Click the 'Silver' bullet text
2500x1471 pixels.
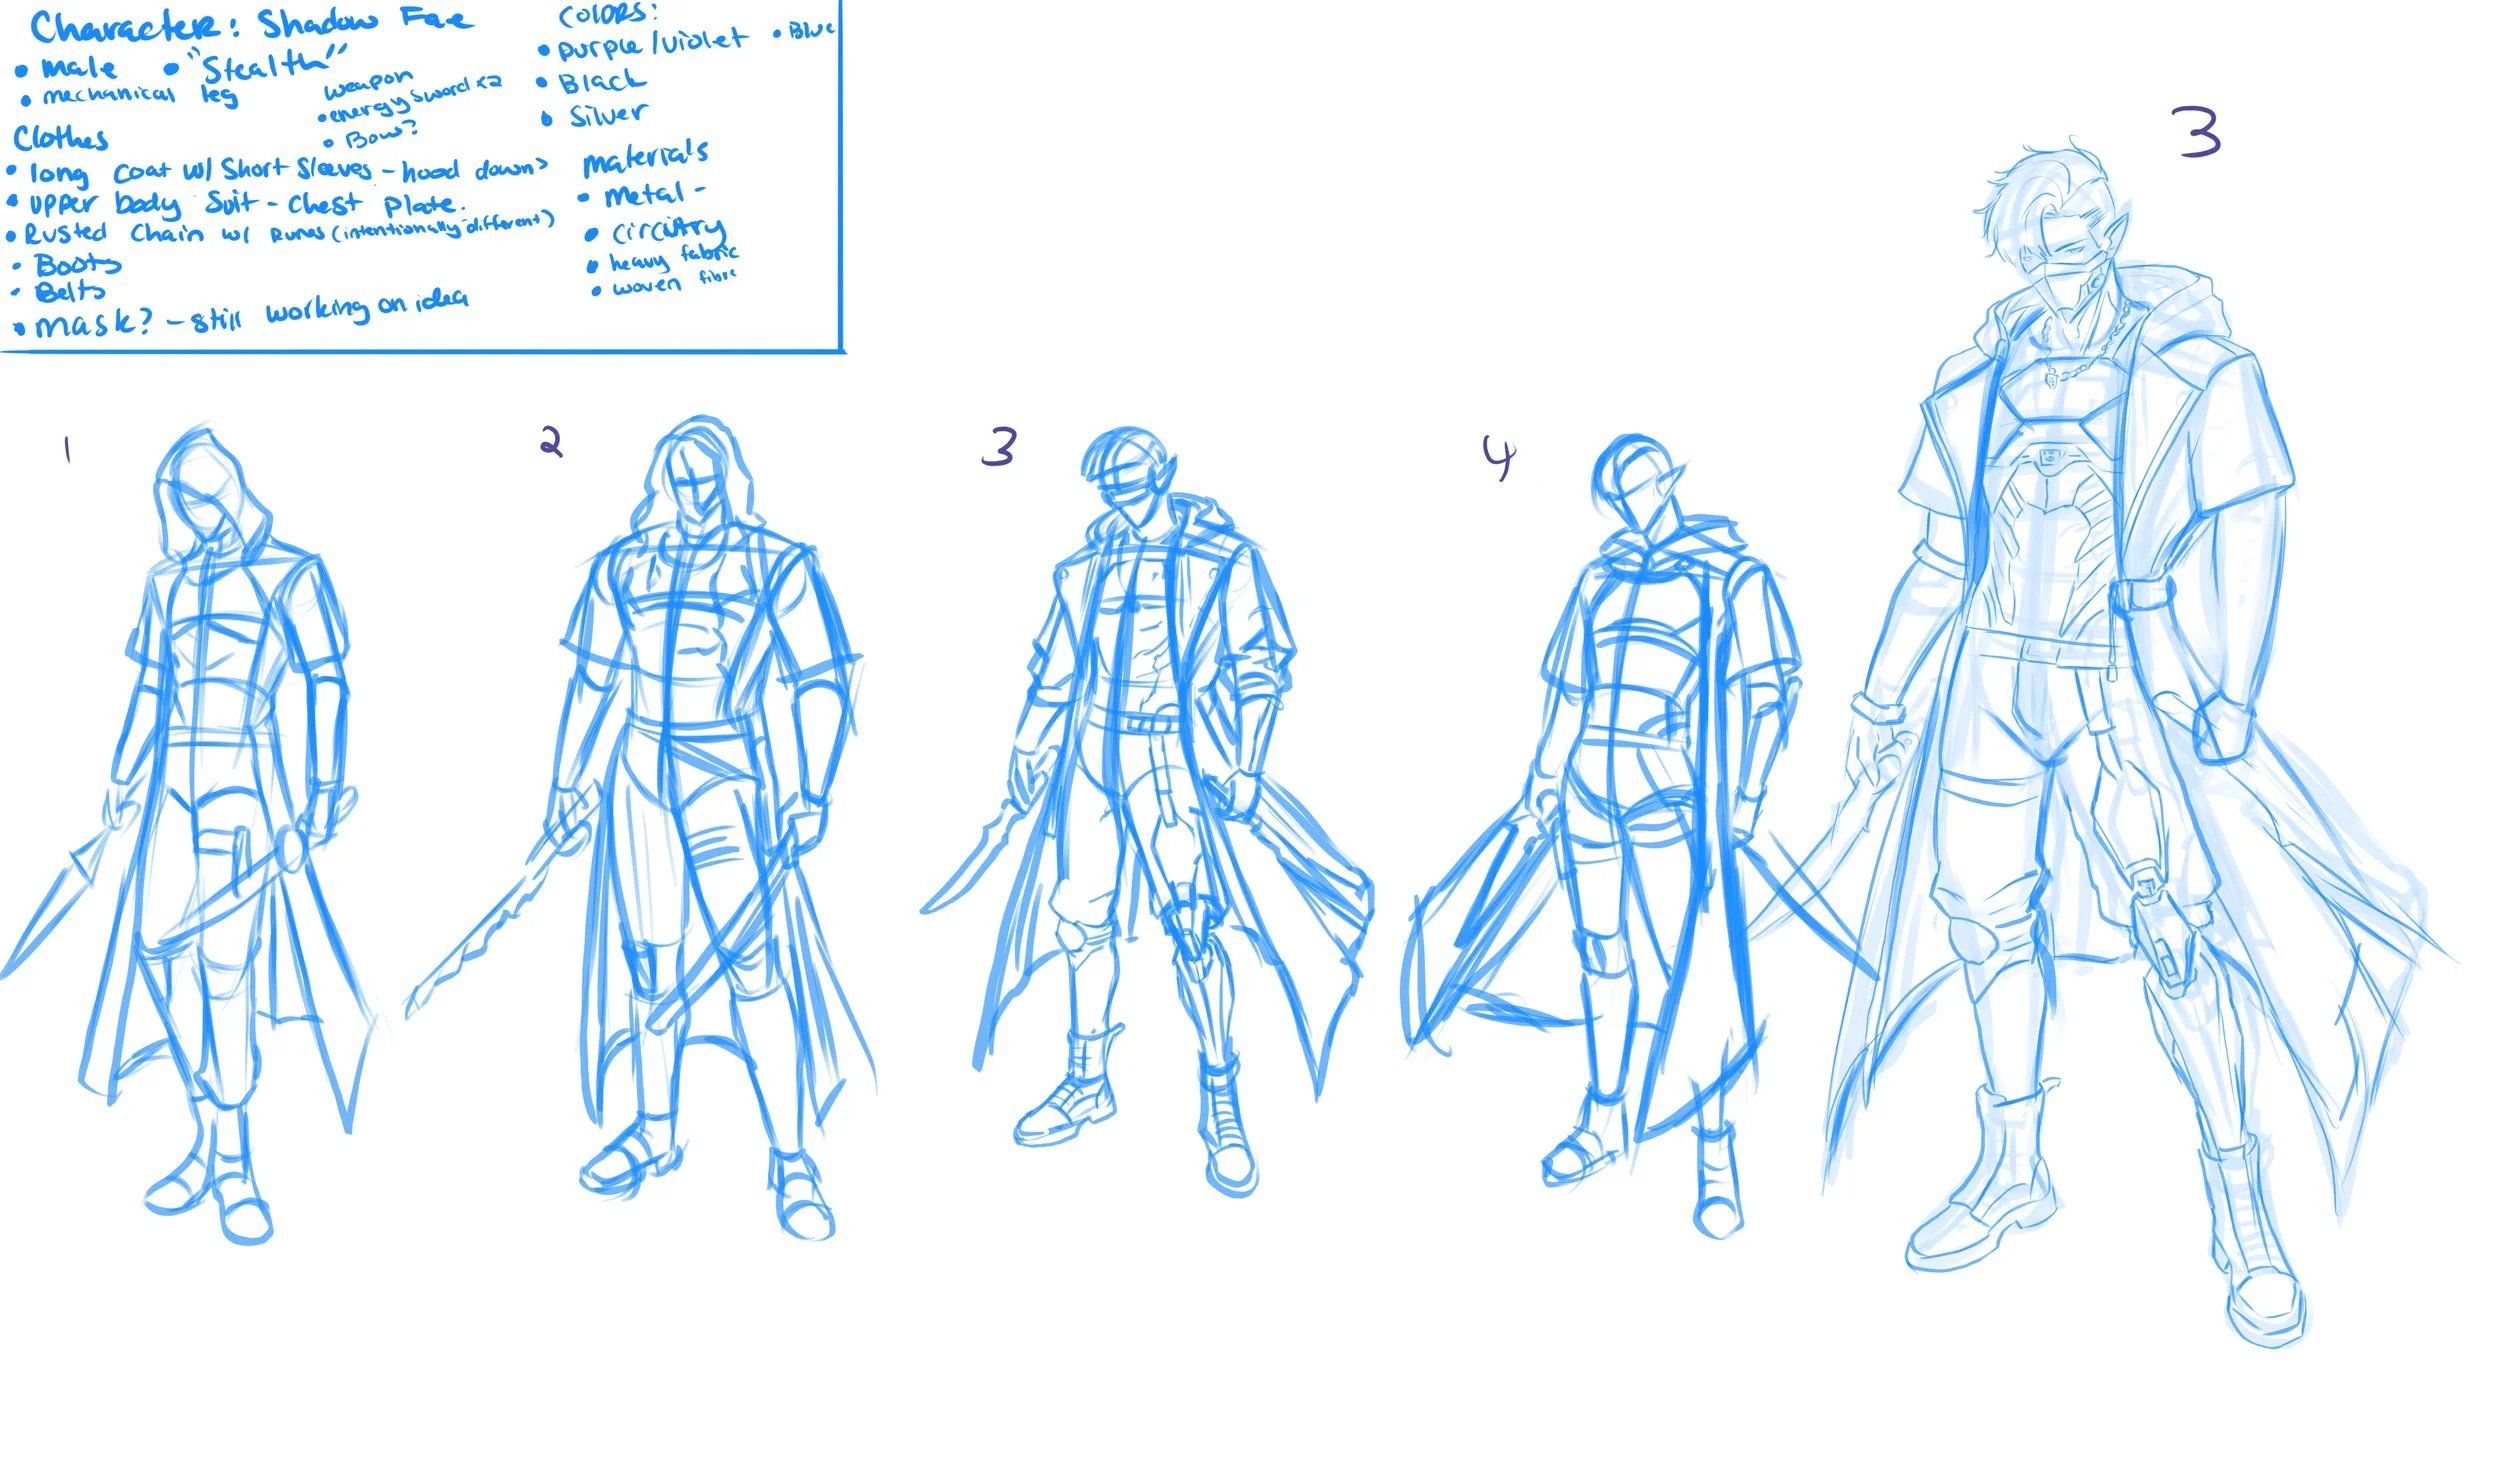(606, 116)
